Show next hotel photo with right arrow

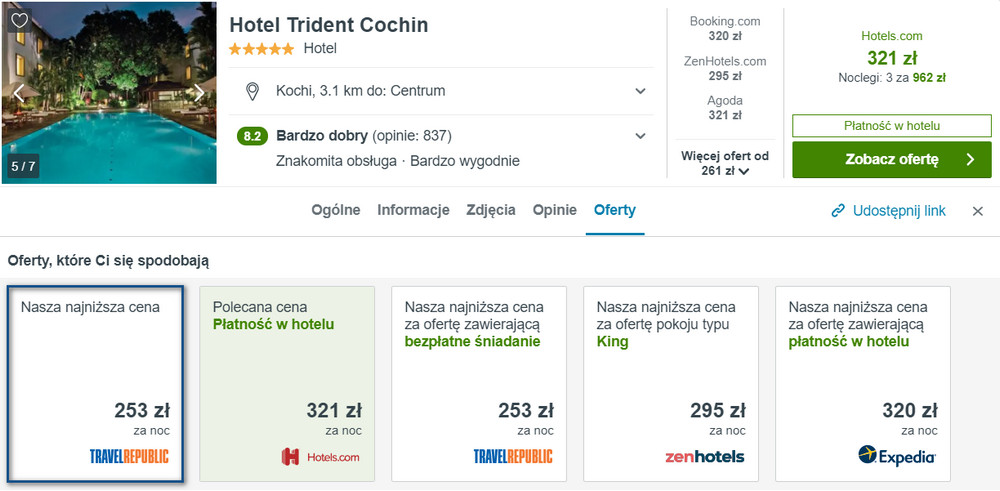[199, 93]
